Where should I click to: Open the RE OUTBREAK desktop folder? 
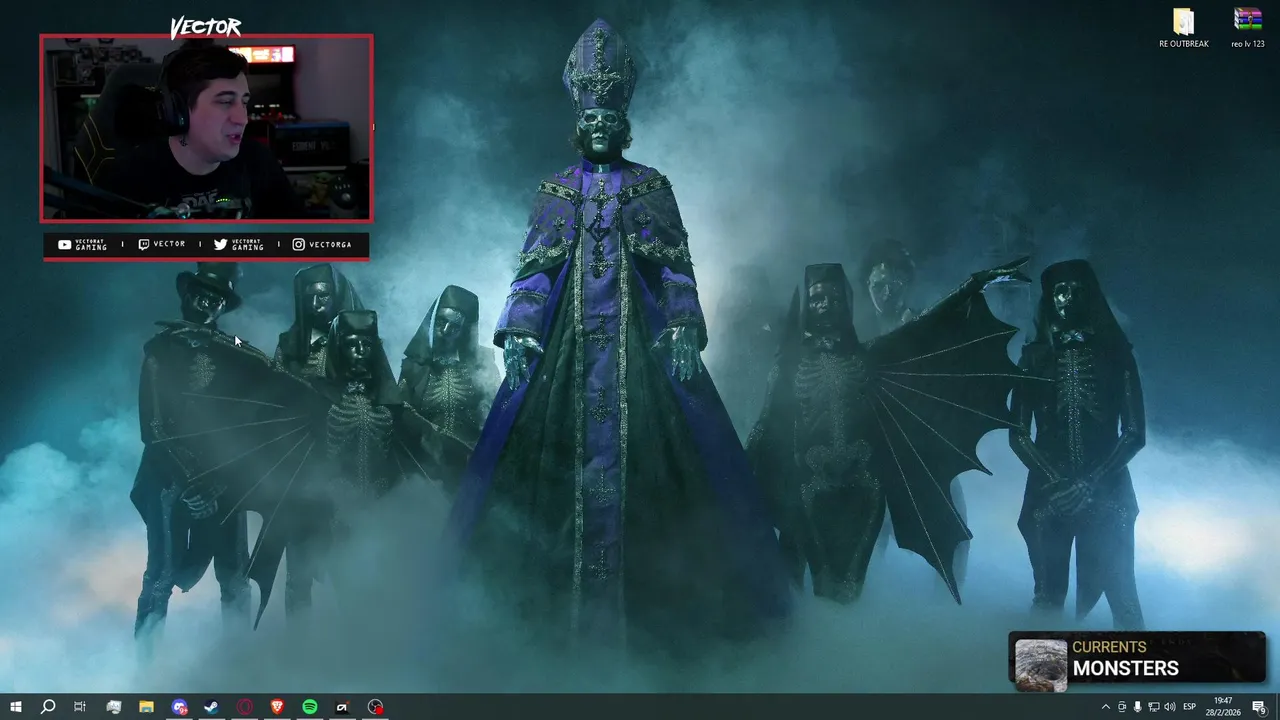coord(1184,28)
